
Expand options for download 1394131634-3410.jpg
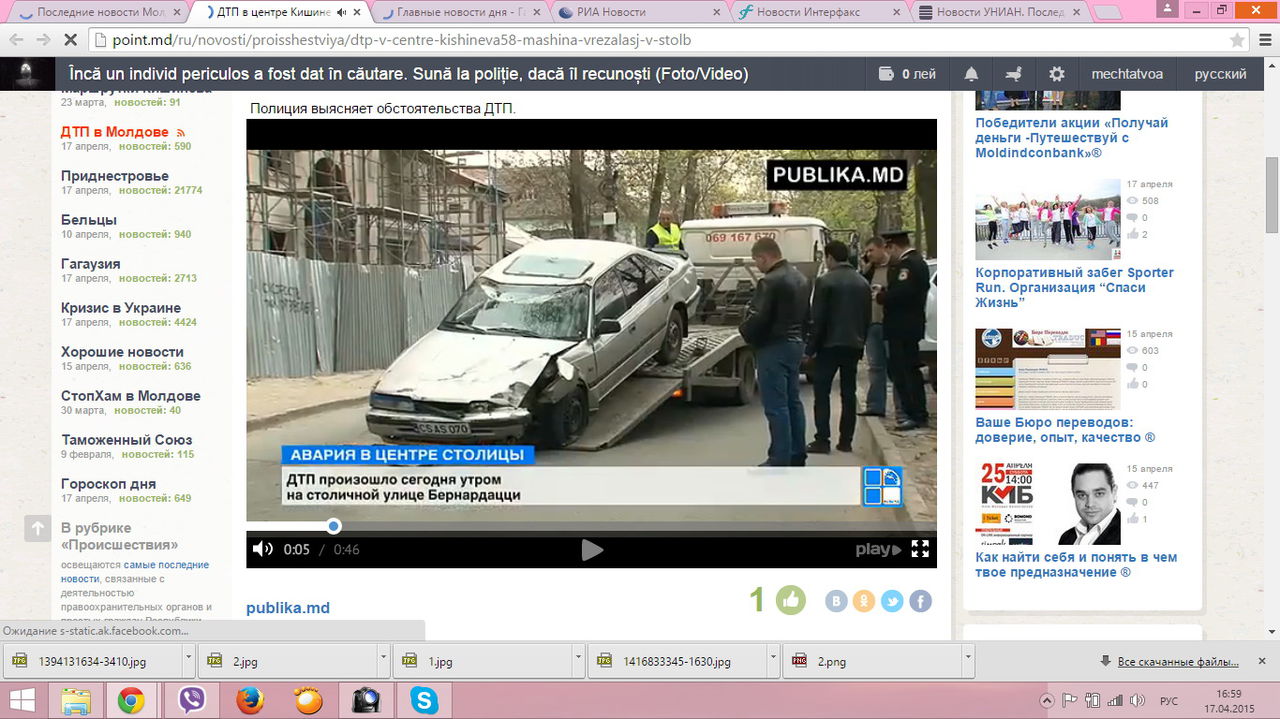(x=188, y=661)
